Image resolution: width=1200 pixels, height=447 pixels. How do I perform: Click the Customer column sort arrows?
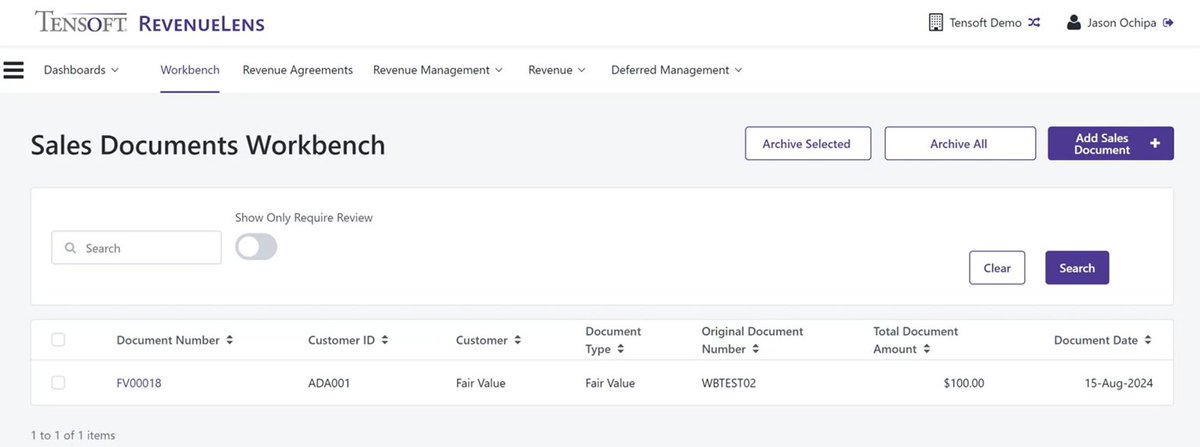coord(517,340)
